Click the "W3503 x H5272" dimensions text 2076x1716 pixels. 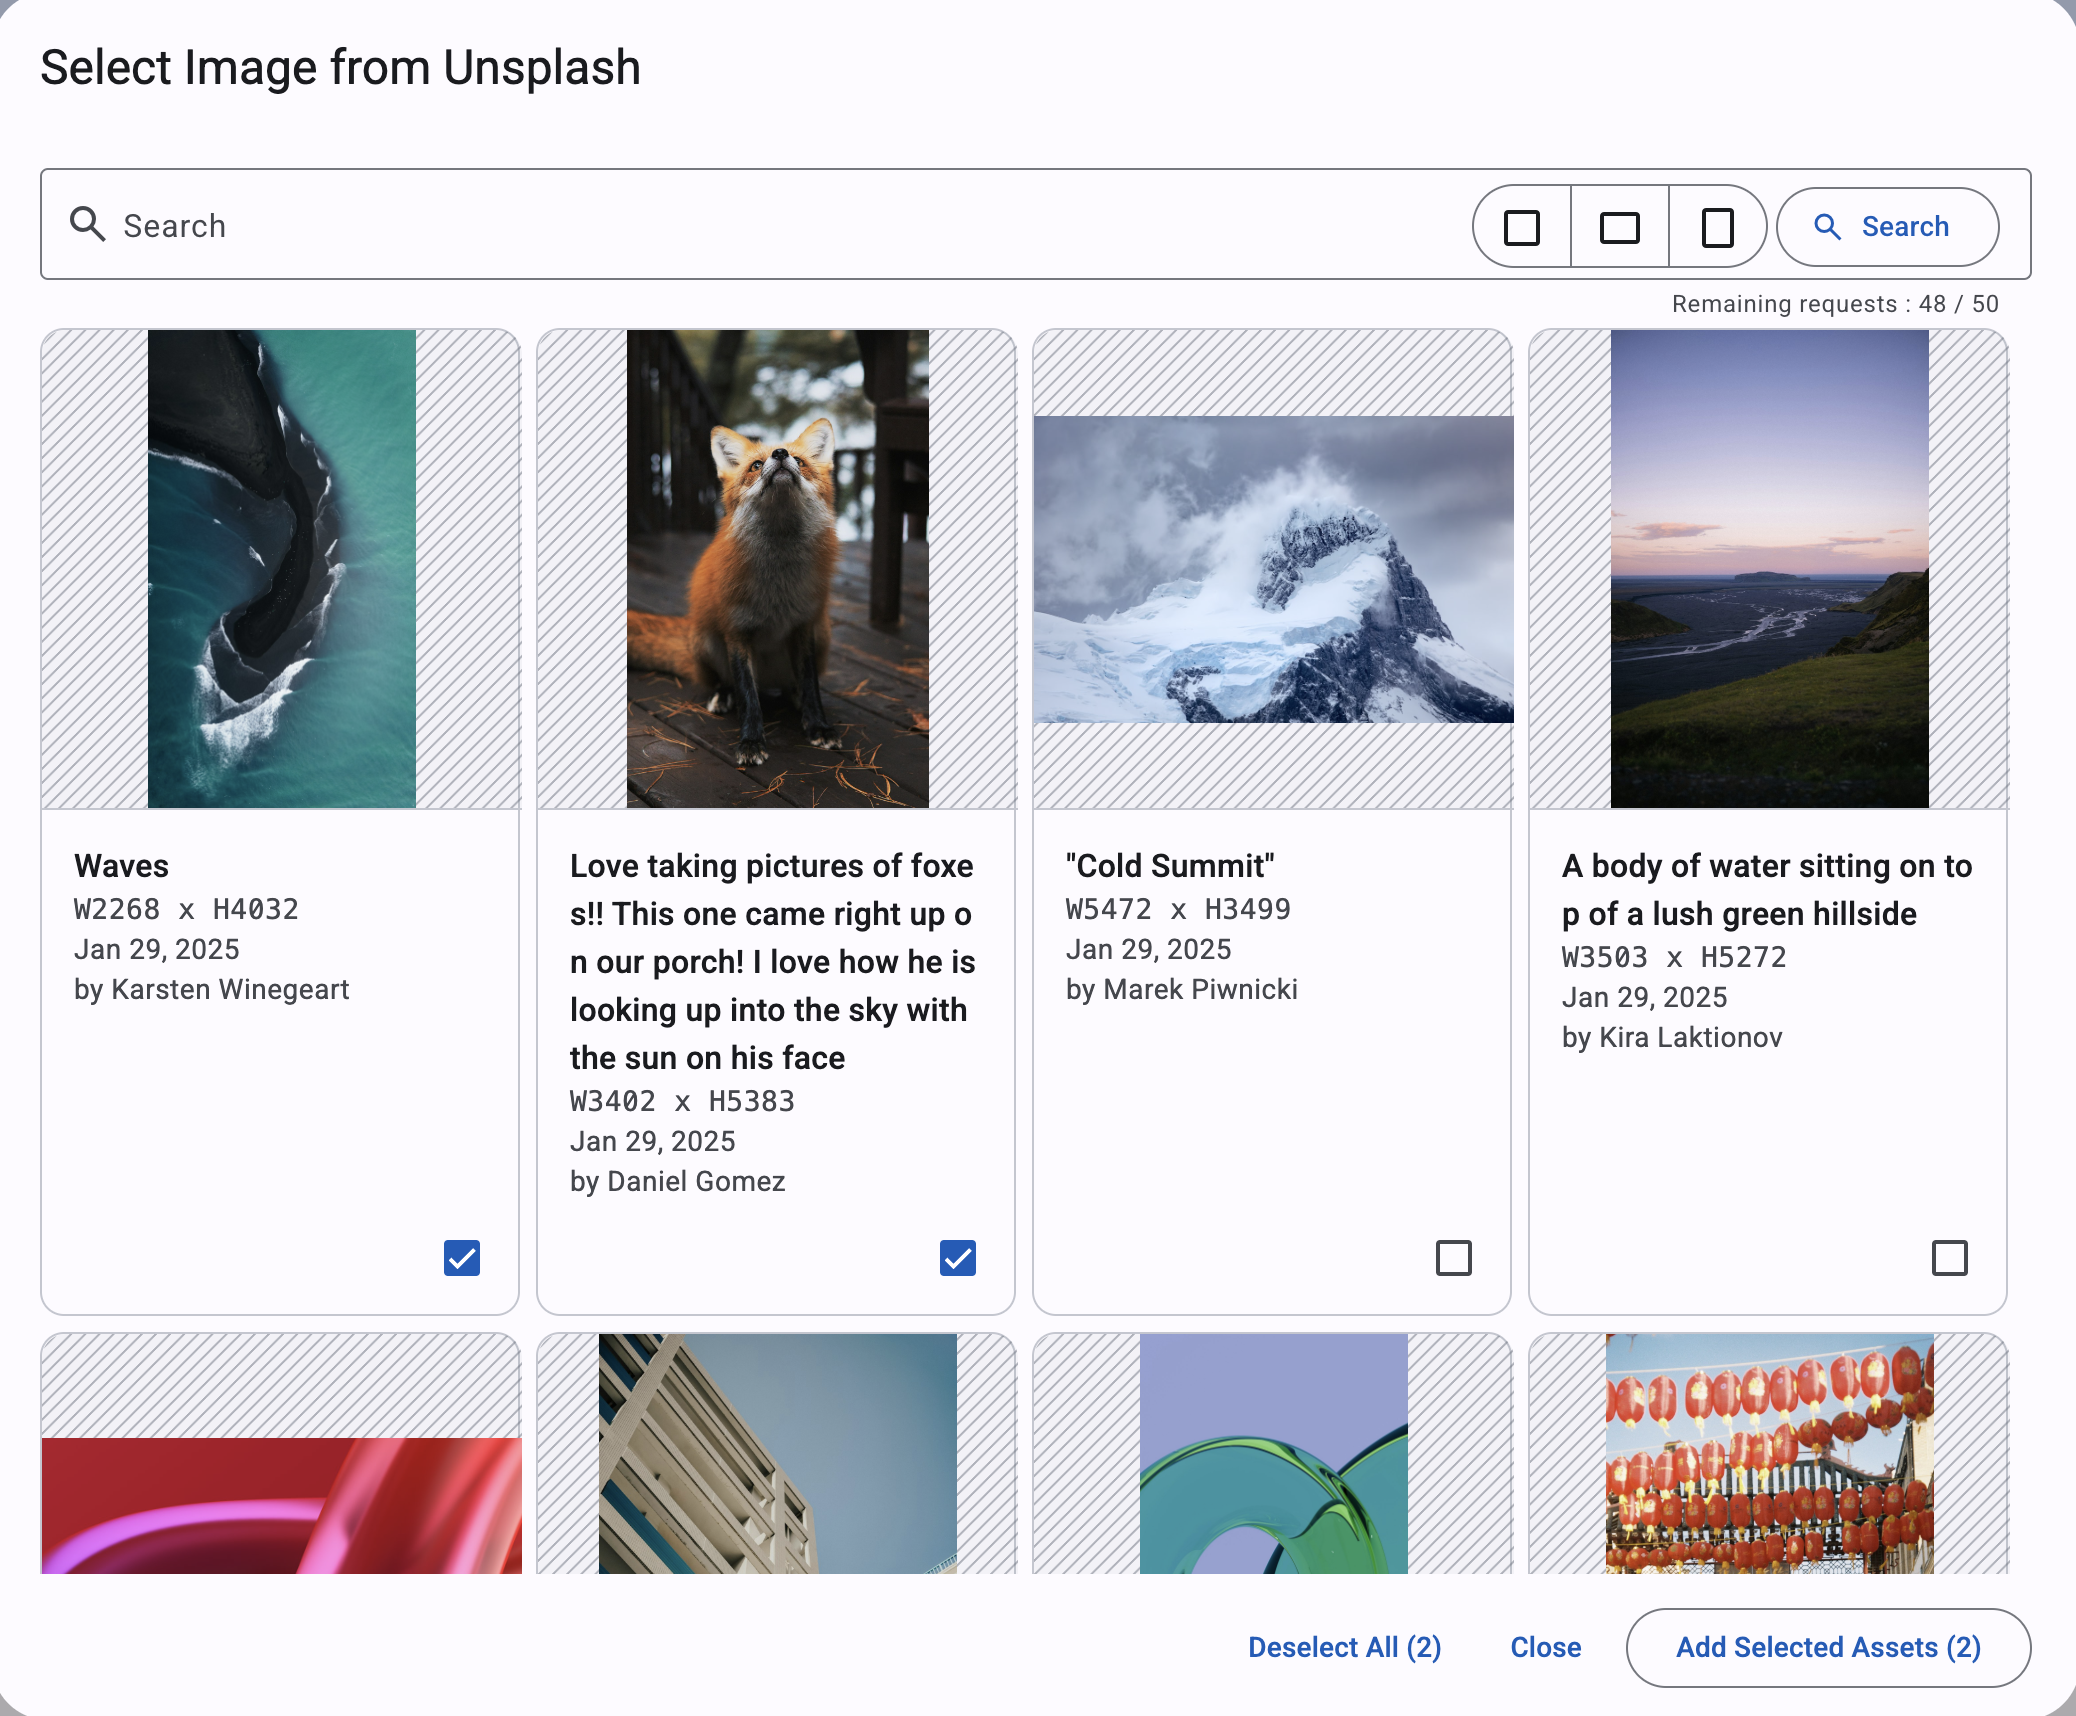[1674, 957]
